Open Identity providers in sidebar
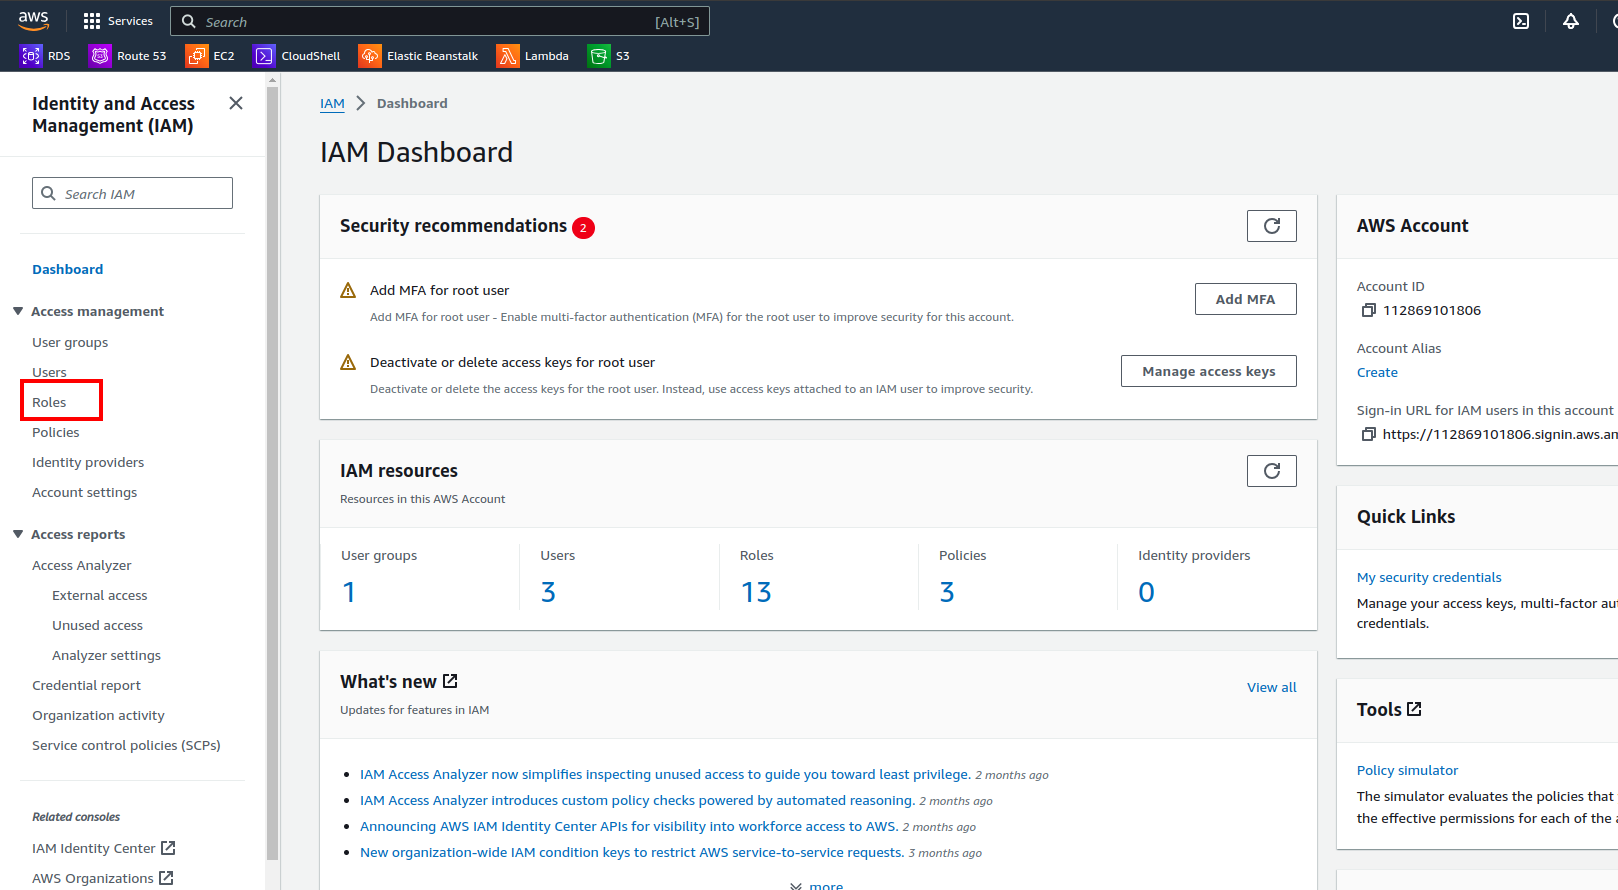1618x890 pixels. [88, 462]
